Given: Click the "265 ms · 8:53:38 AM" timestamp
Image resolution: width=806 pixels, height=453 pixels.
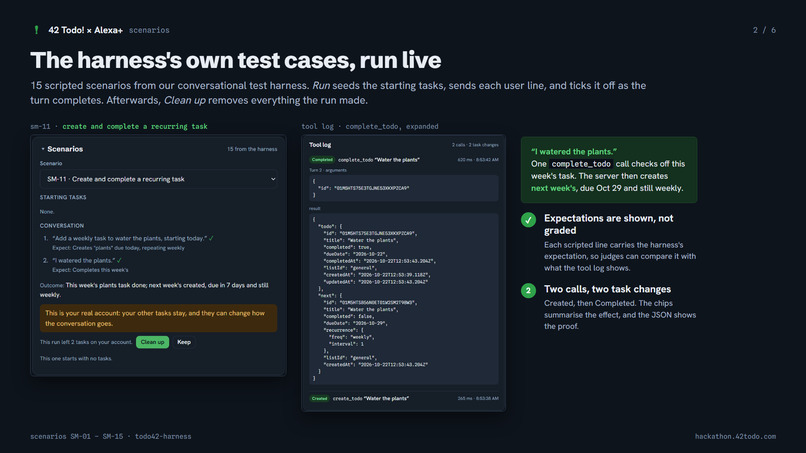Looking at the screenshot, I should pos(478,398).
